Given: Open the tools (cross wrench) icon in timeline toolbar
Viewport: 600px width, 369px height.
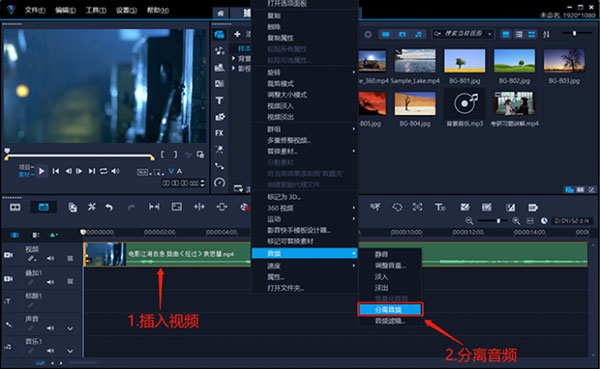Looking at the screenshot, I should point(92,207).
